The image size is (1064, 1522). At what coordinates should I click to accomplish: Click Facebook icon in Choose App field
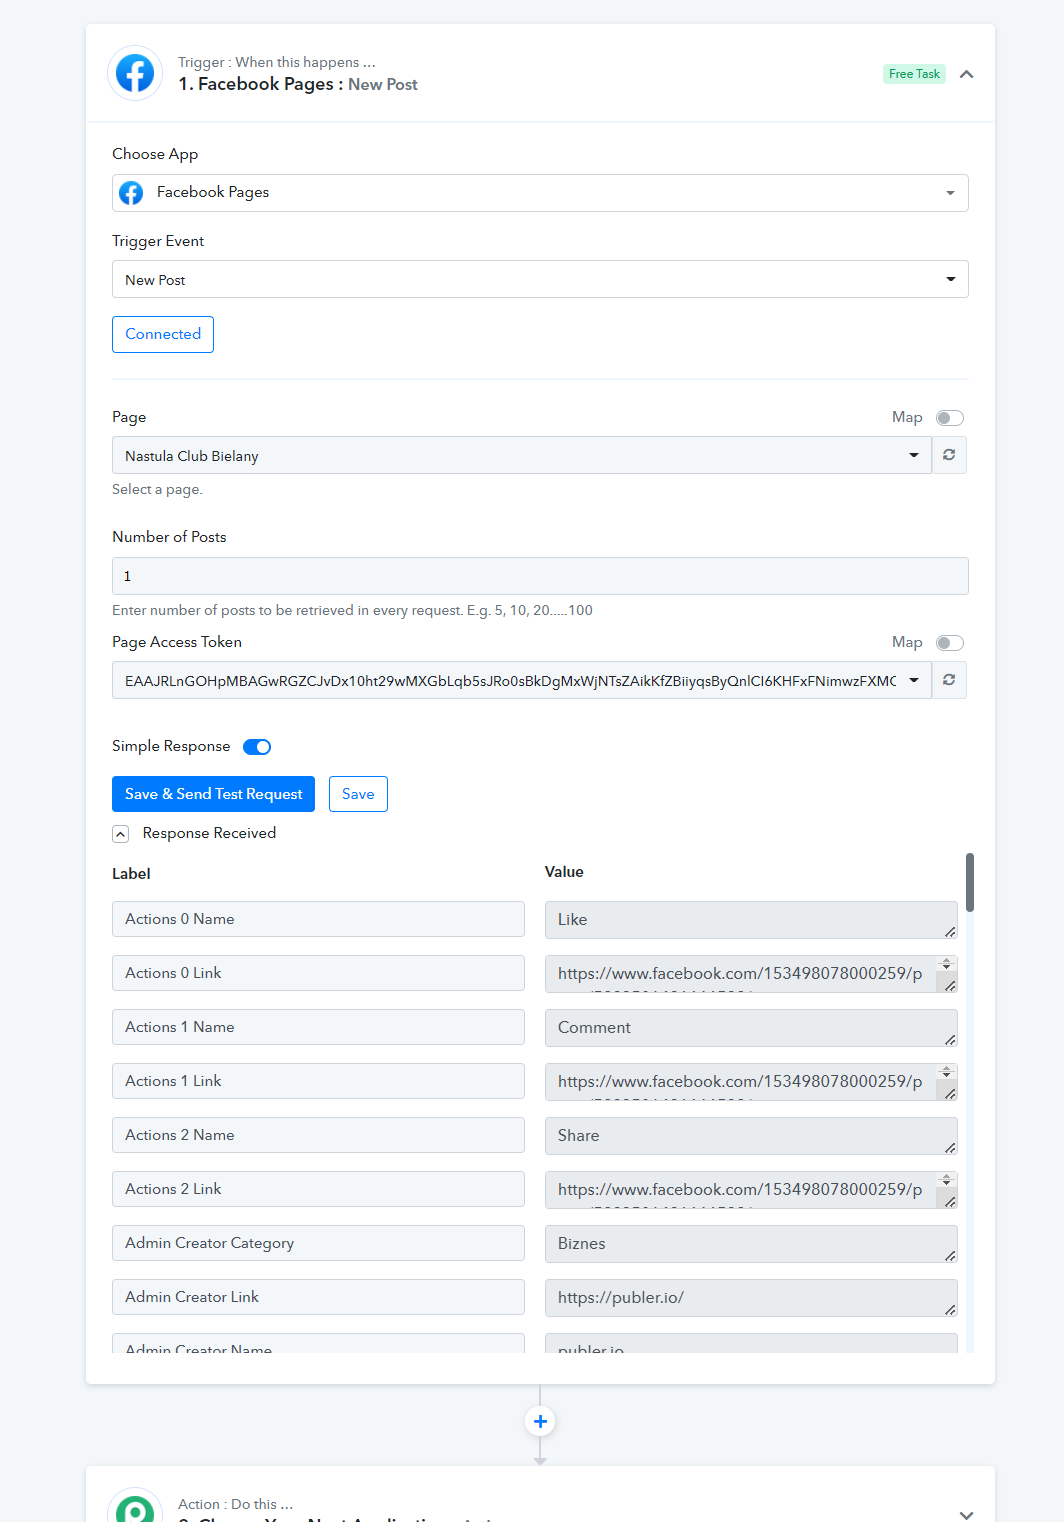[131, 193]
